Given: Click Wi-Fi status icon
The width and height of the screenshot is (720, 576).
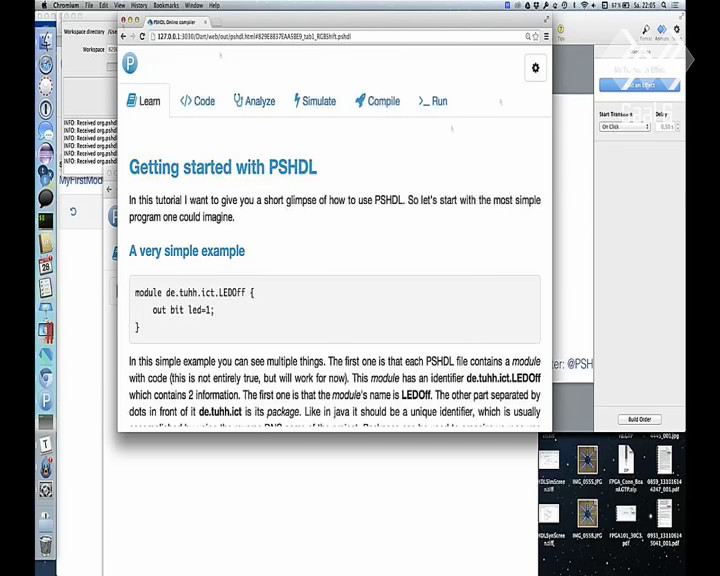Looking at the screenshot, I should [584, 5].
